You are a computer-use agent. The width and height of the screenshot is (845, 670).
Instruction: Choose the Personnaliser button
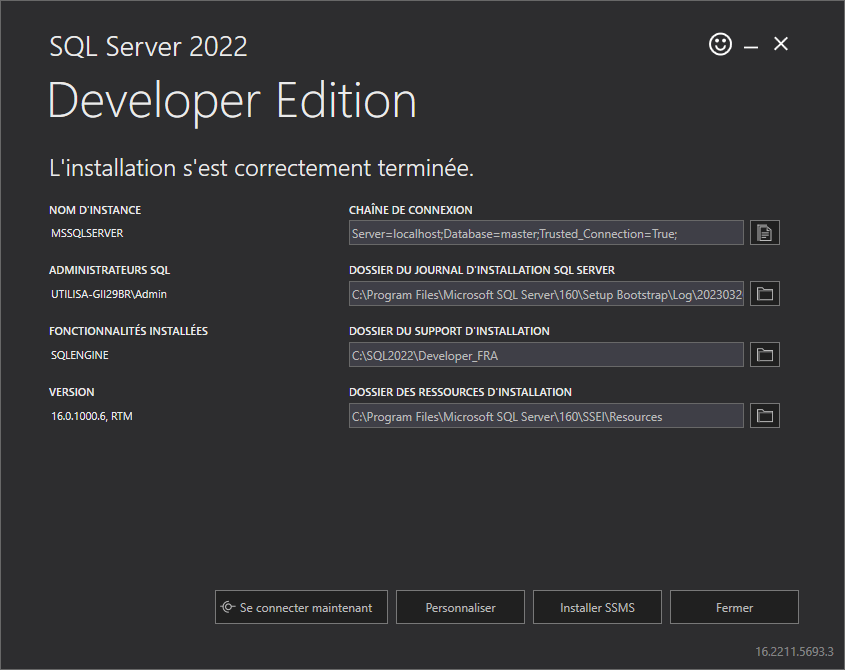pos(460,607)
